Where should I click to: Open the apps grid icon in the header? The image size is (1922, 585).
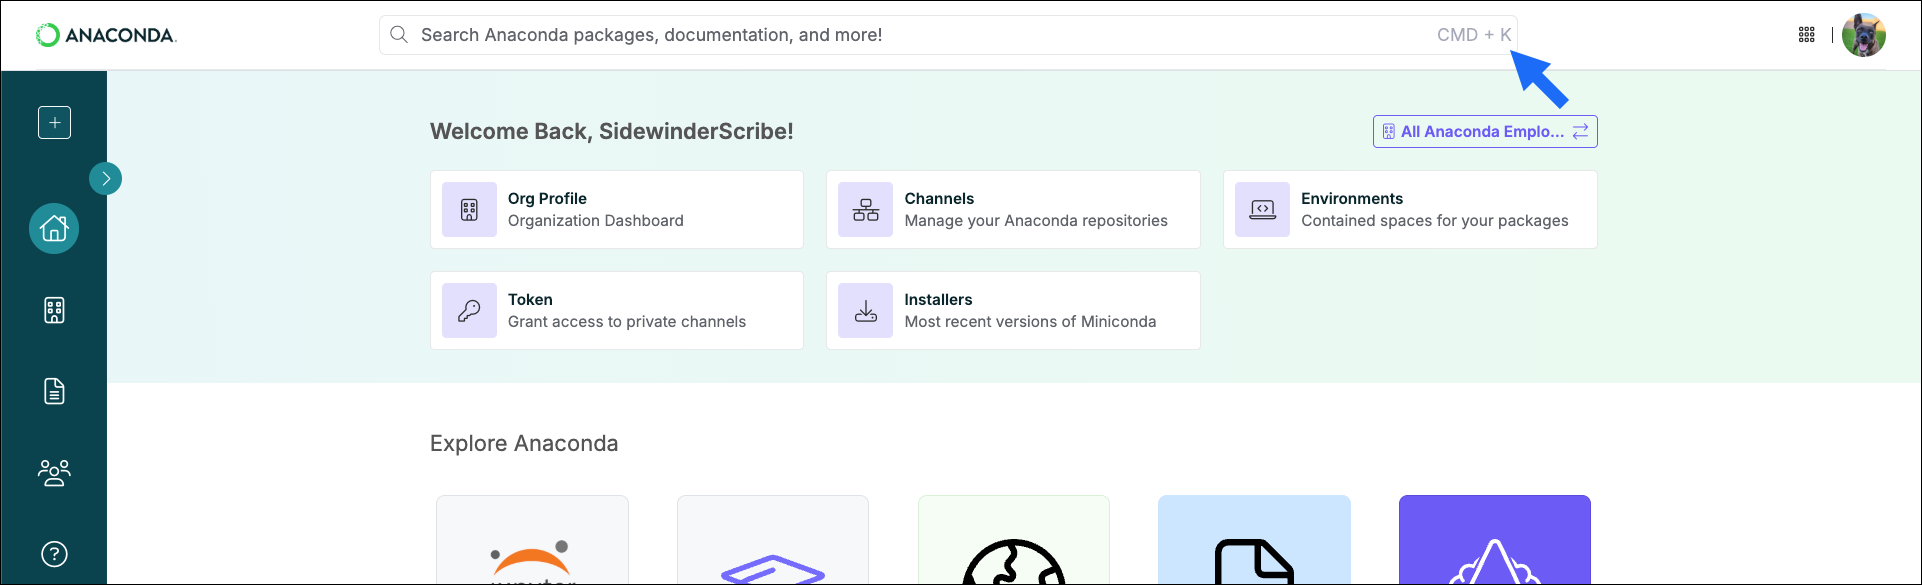pyautogui.click(x=1806, y=34)
